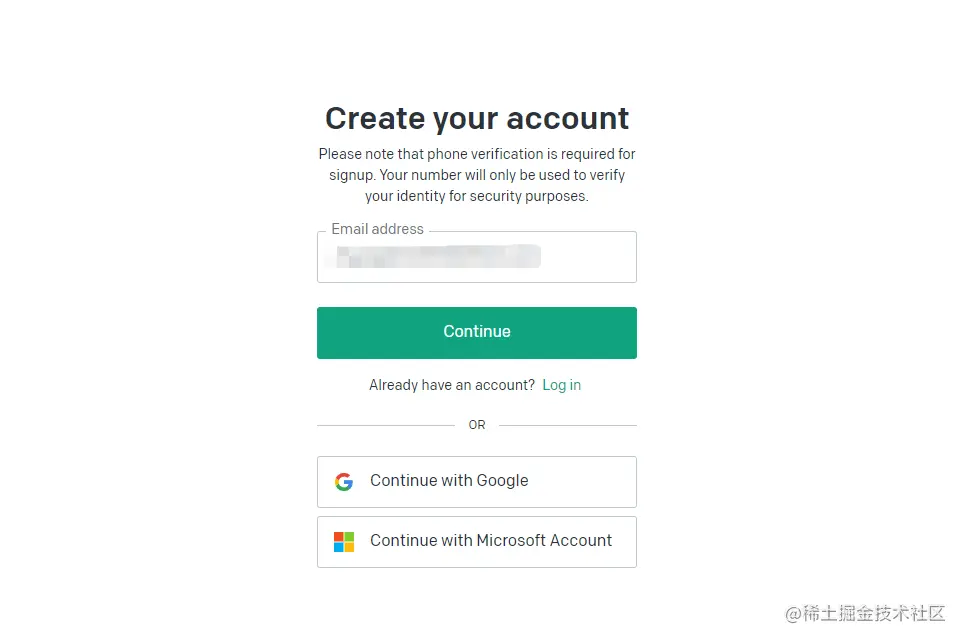965x643 pixels.
Task: Click the watermark text in bottom-right corner
Action: pos(865,613)
